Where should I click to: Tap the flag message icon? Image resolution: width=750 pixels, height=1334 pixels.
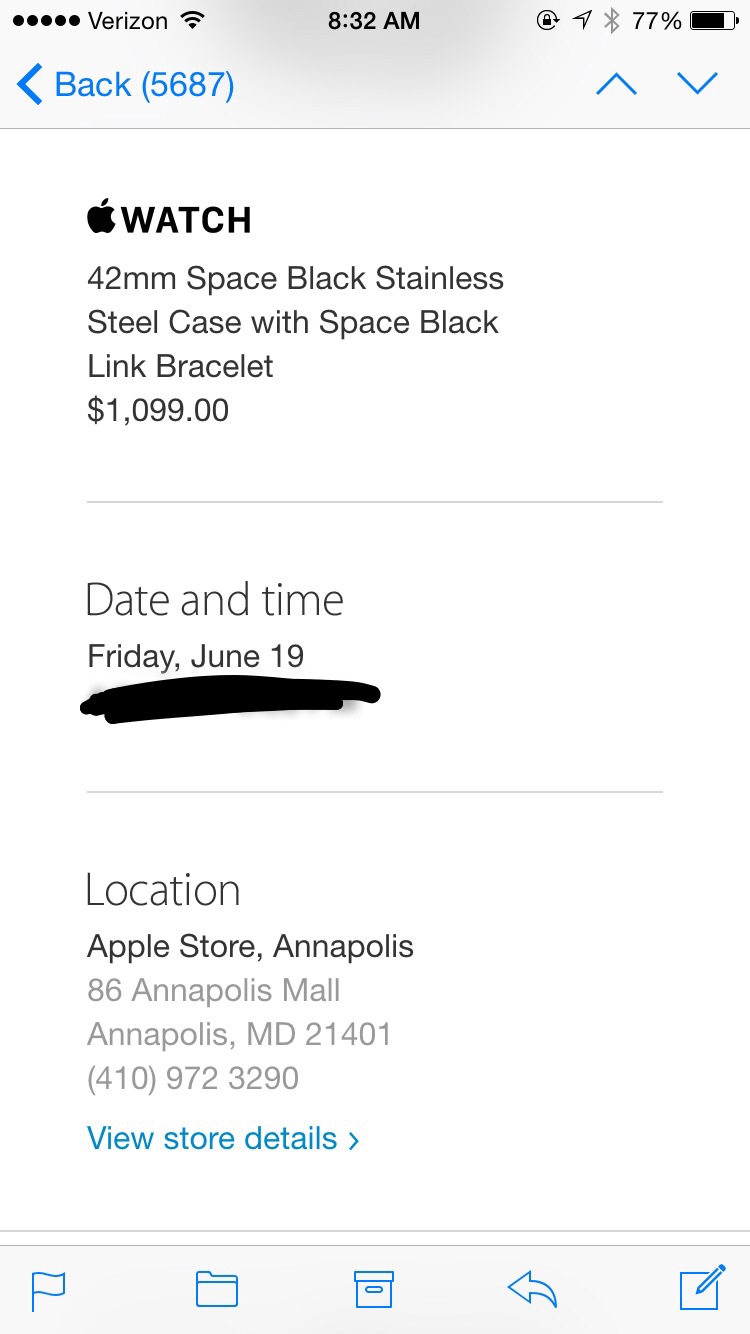click(x=48, y=1289)
